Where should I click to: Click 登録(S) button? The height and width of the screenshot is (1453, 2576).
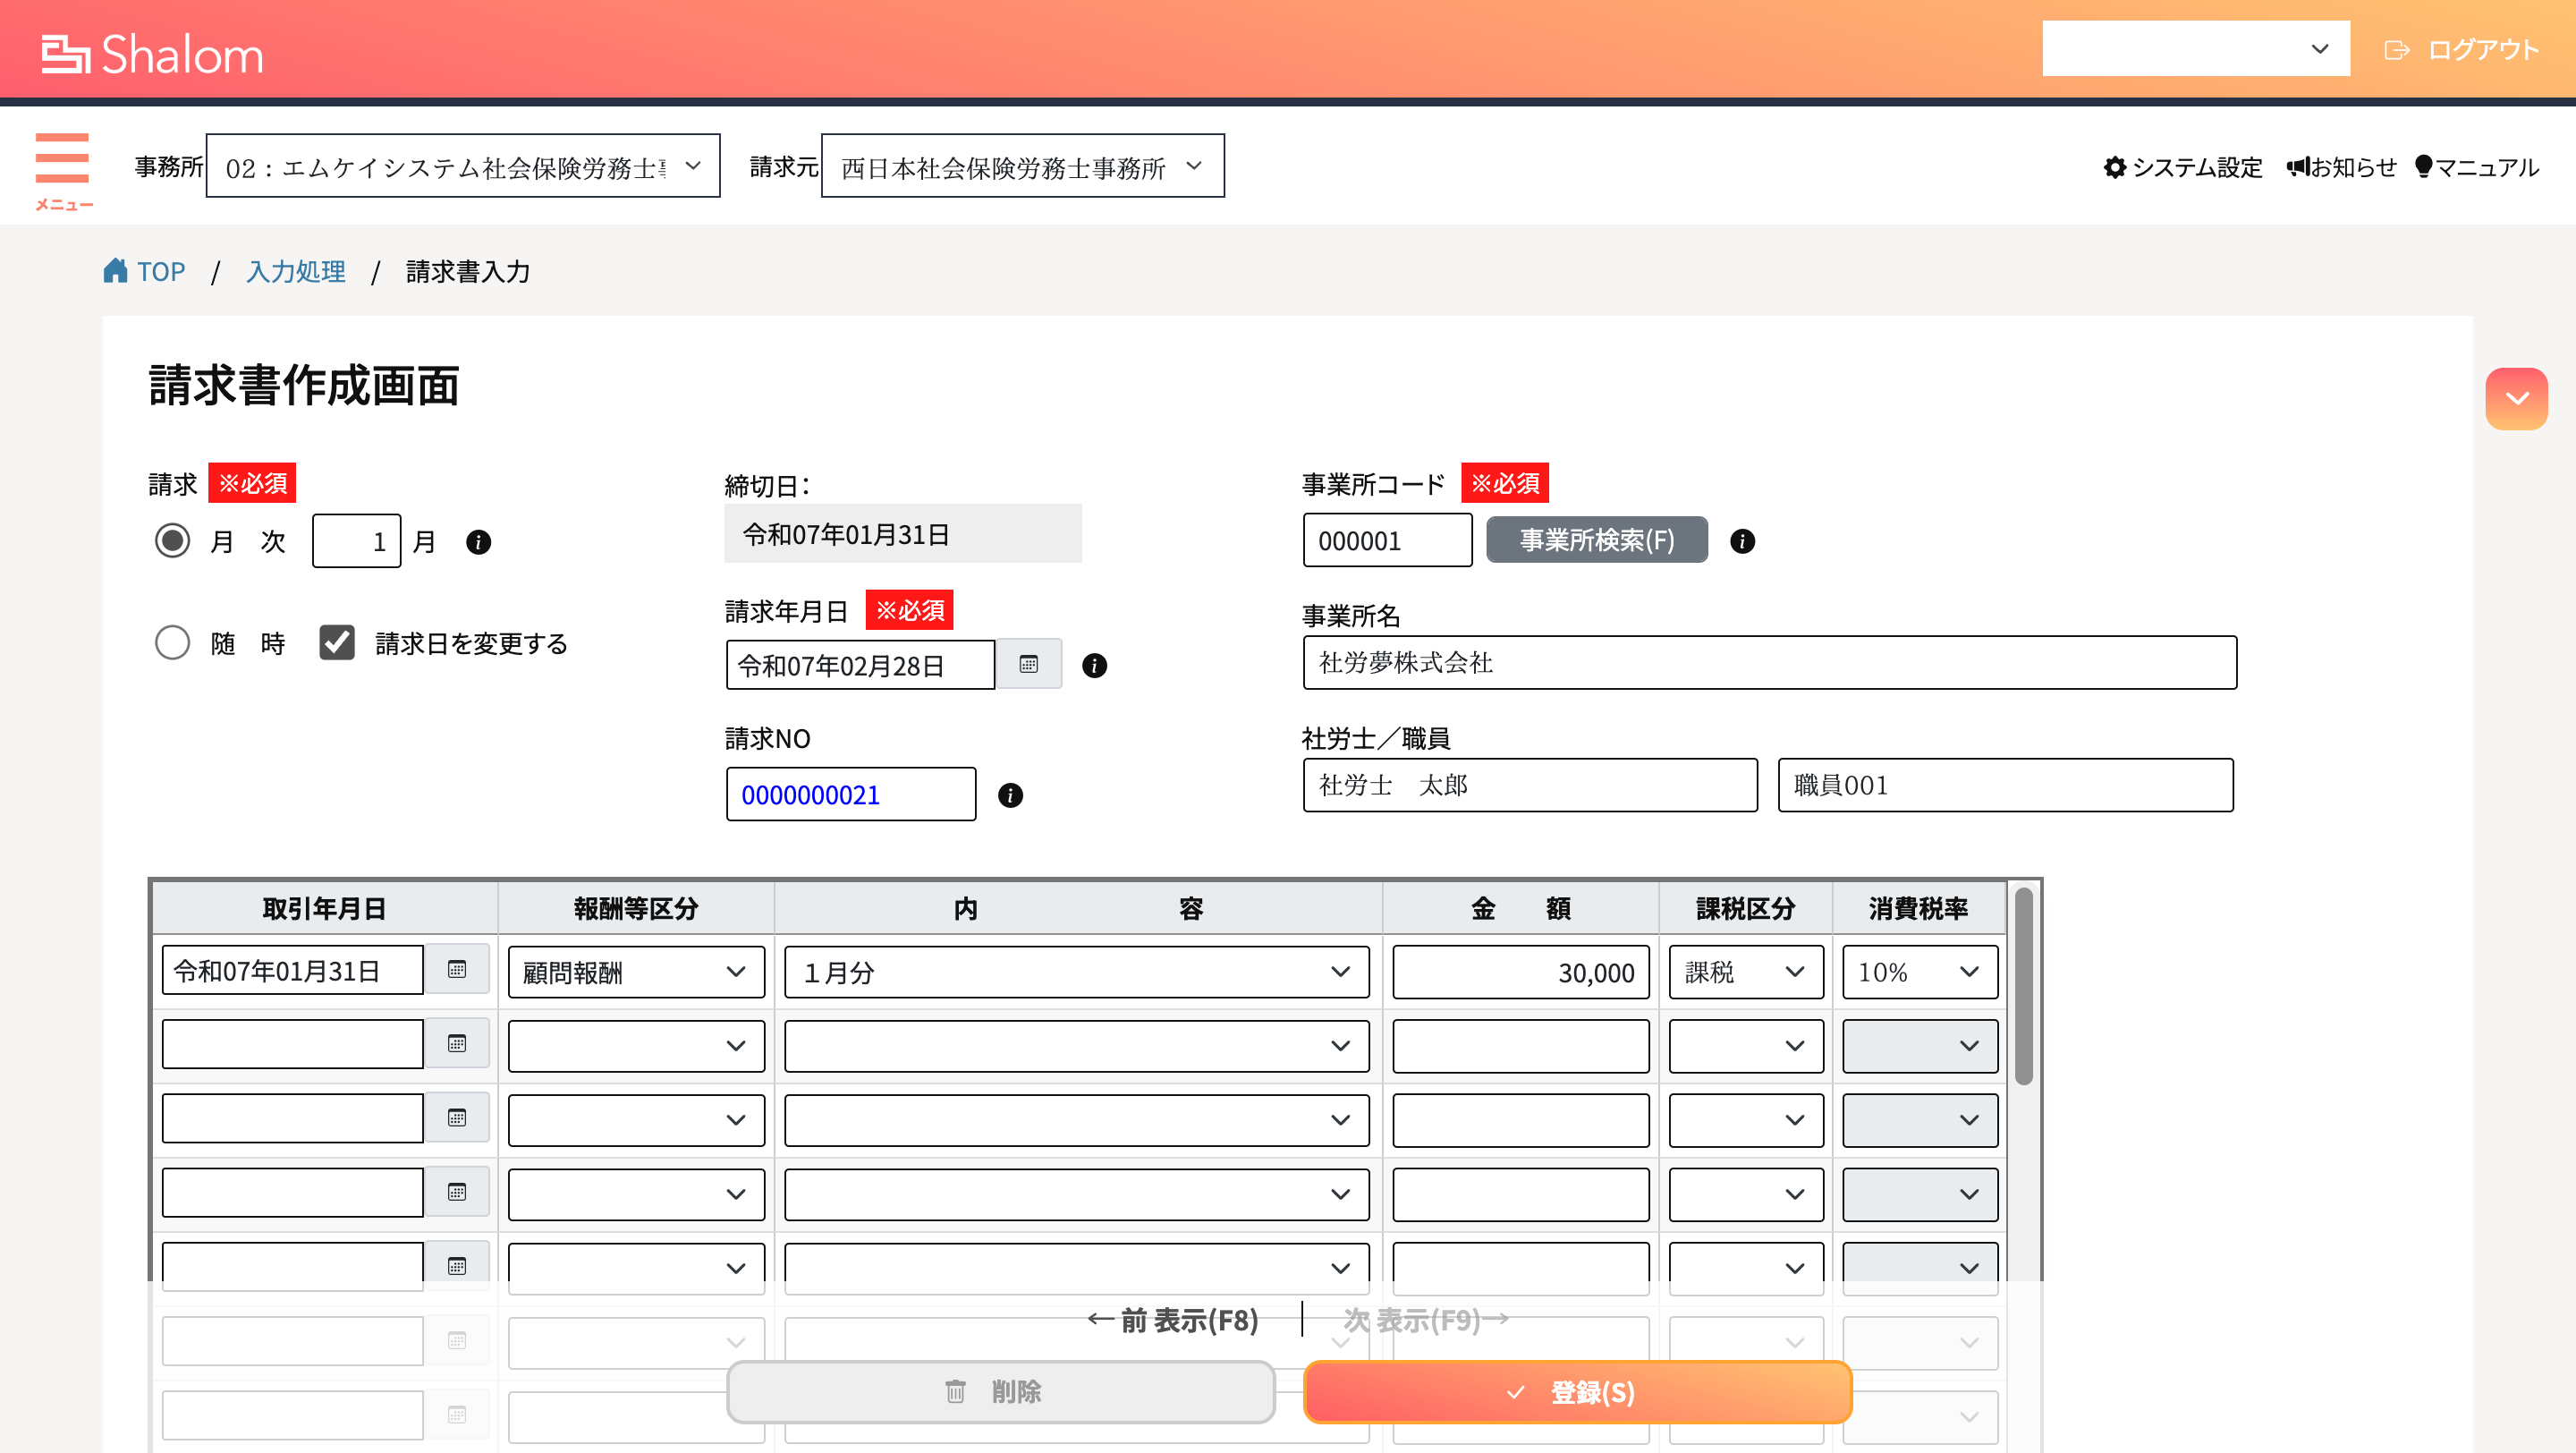(x=1577, y=1392)
